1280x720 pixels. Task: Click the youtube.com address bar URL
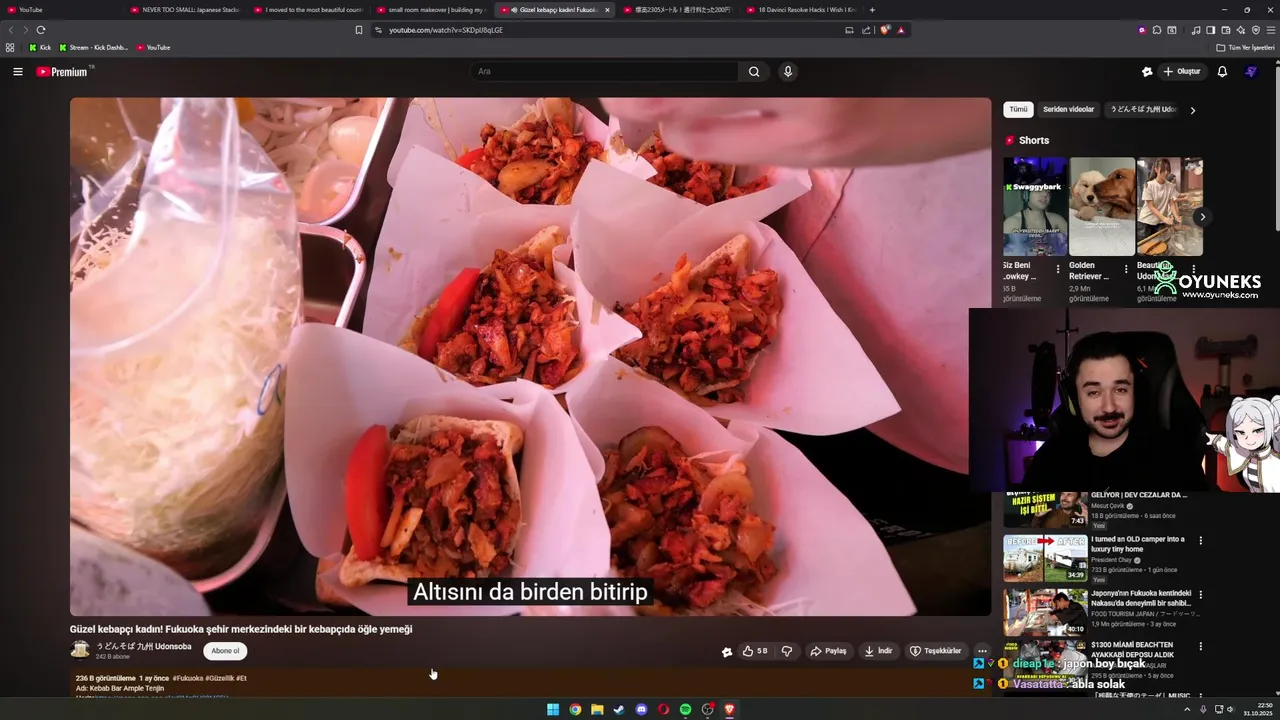tap(446, 30)
